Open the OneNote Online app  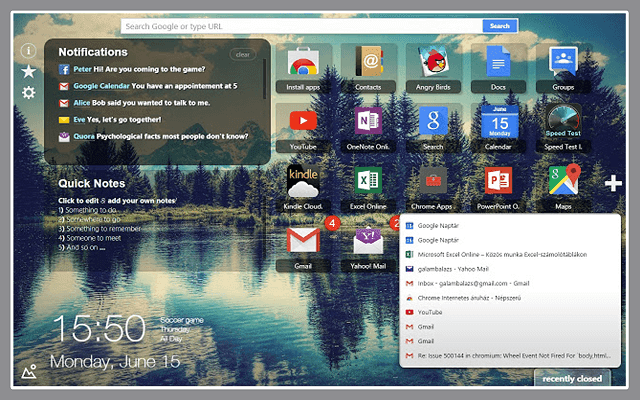pyautogui.click(x=368, y=124)
